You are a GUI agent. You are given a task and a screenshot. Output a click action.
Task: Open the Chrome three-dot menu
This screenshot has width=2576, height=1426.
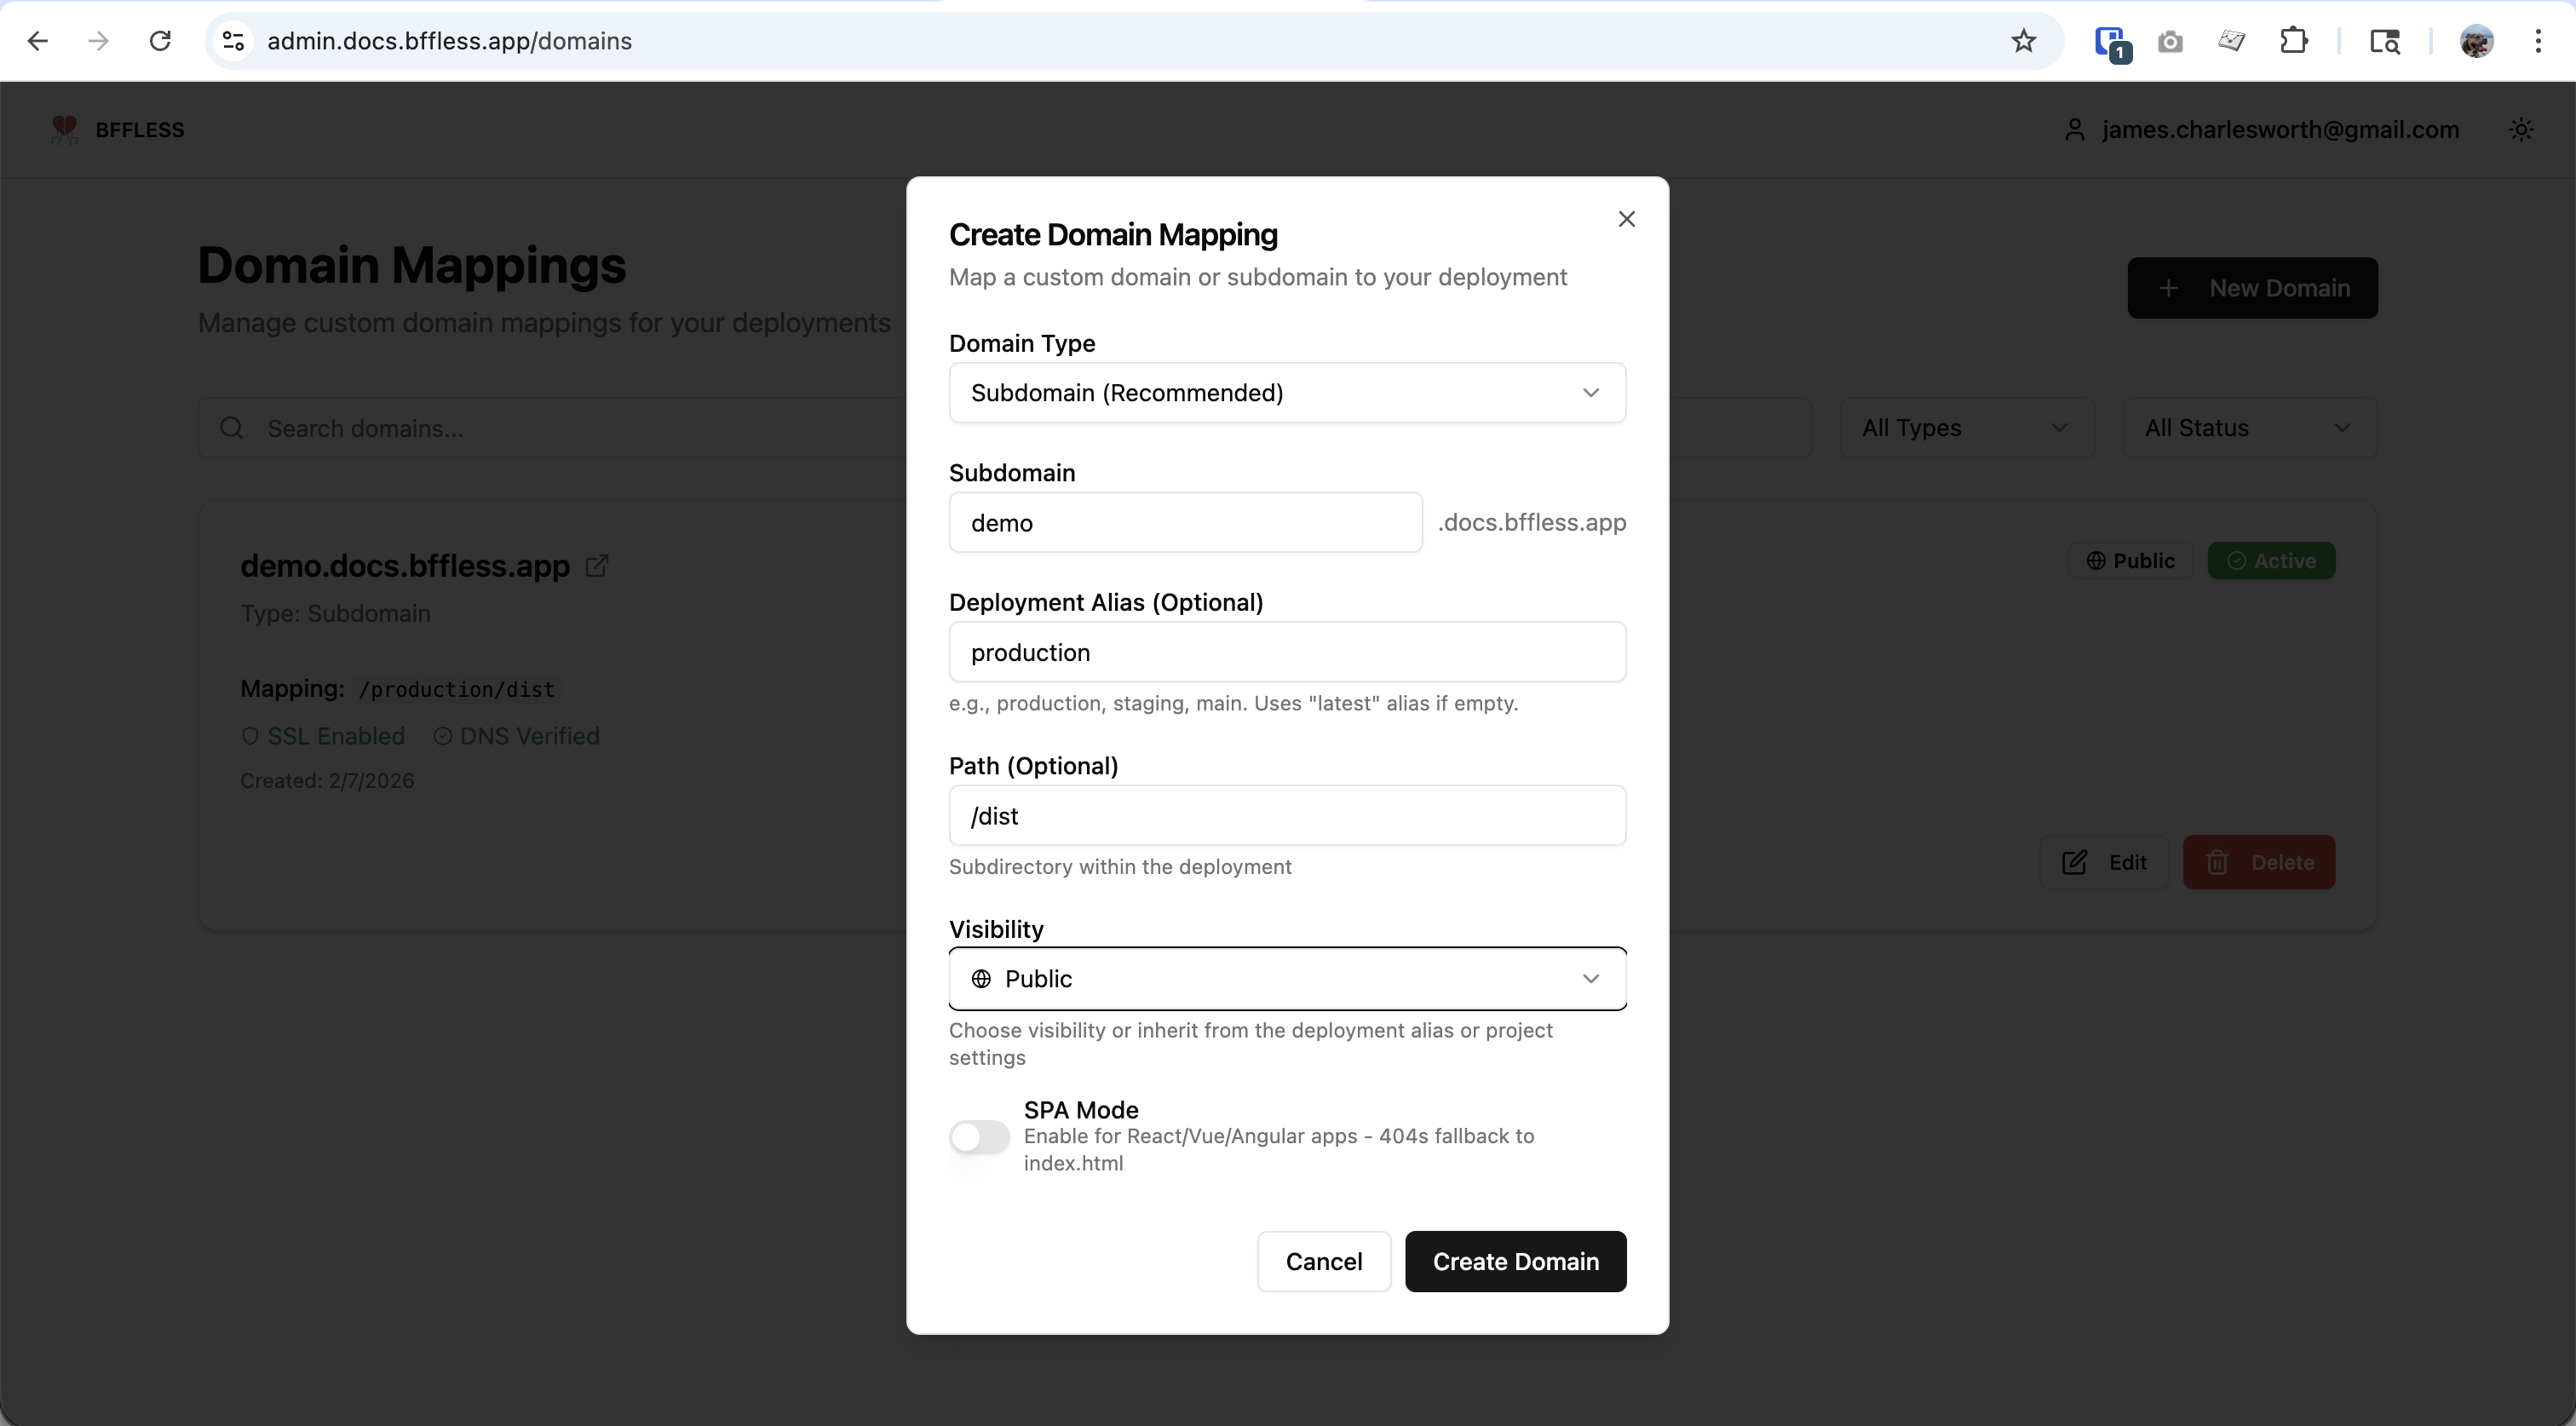pyautogui.click(x=2538, y=41)
